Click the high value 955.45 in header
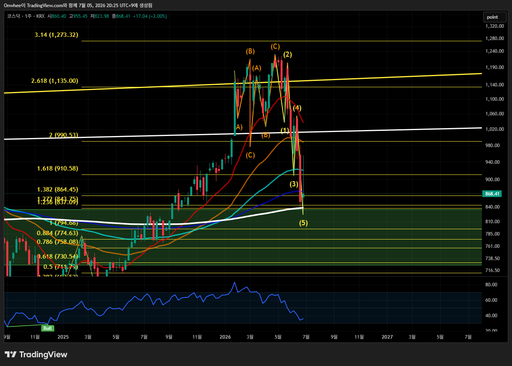Viewport: 512px width, 366px height. (80, 16)
